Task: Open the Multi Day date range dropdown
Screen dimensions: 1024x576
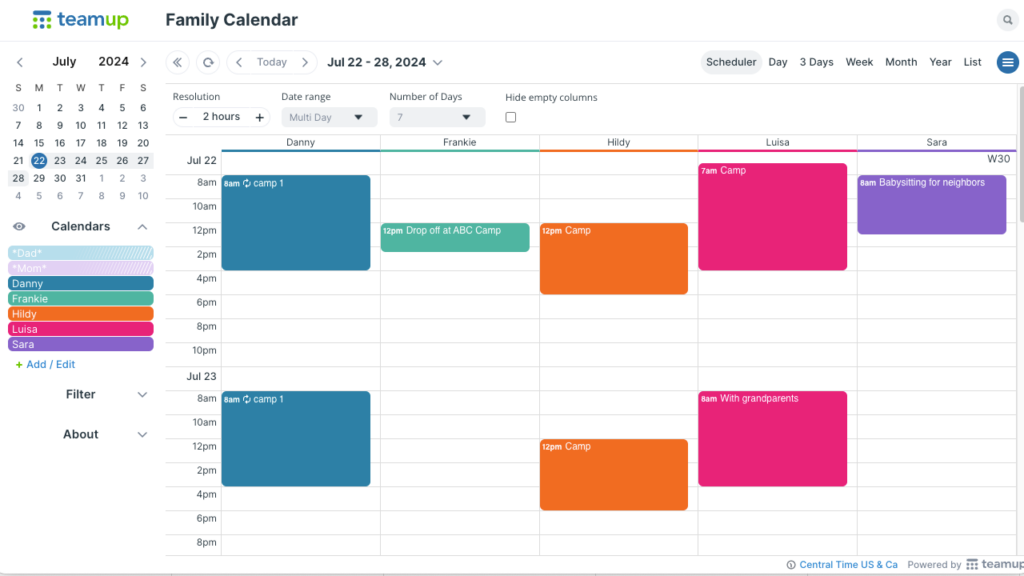Action: 330,116
